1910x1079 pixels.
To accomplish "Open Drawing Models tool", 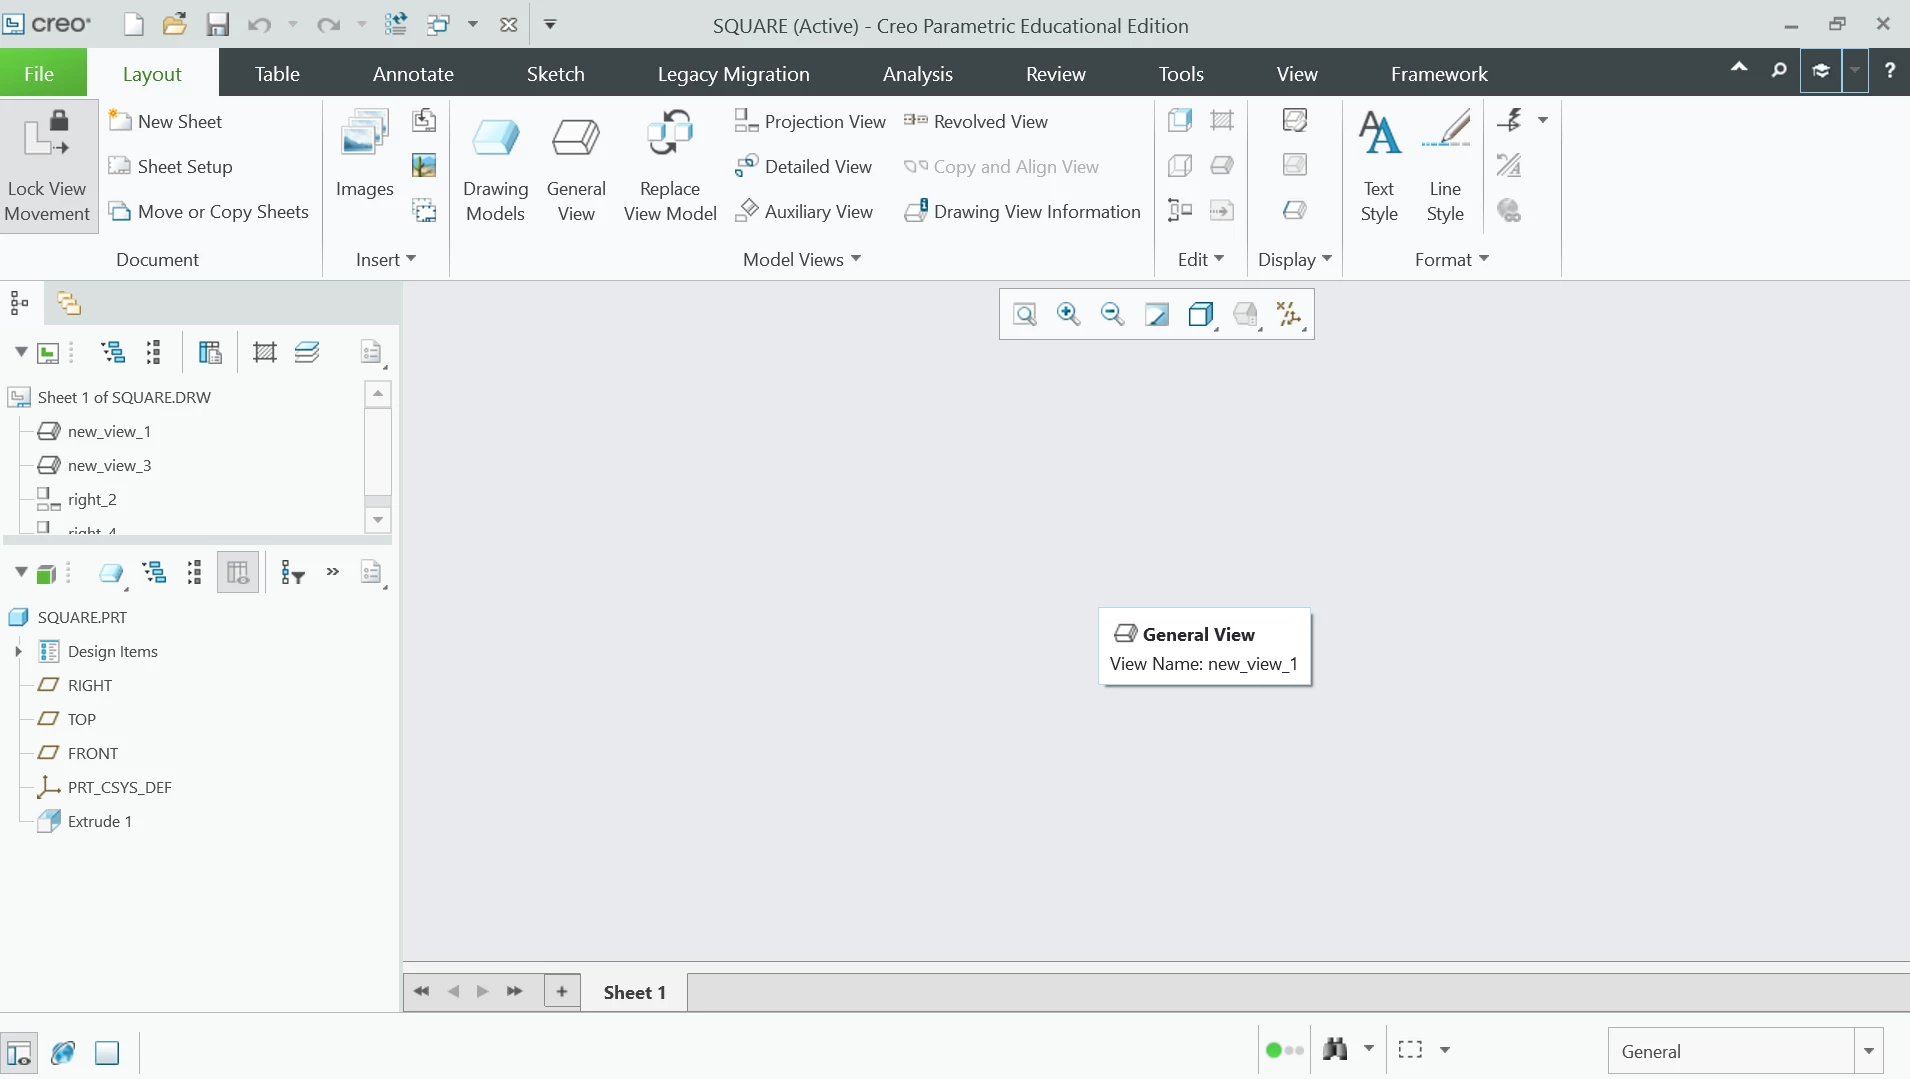I will pyautogui.click(x=495, y=168).
